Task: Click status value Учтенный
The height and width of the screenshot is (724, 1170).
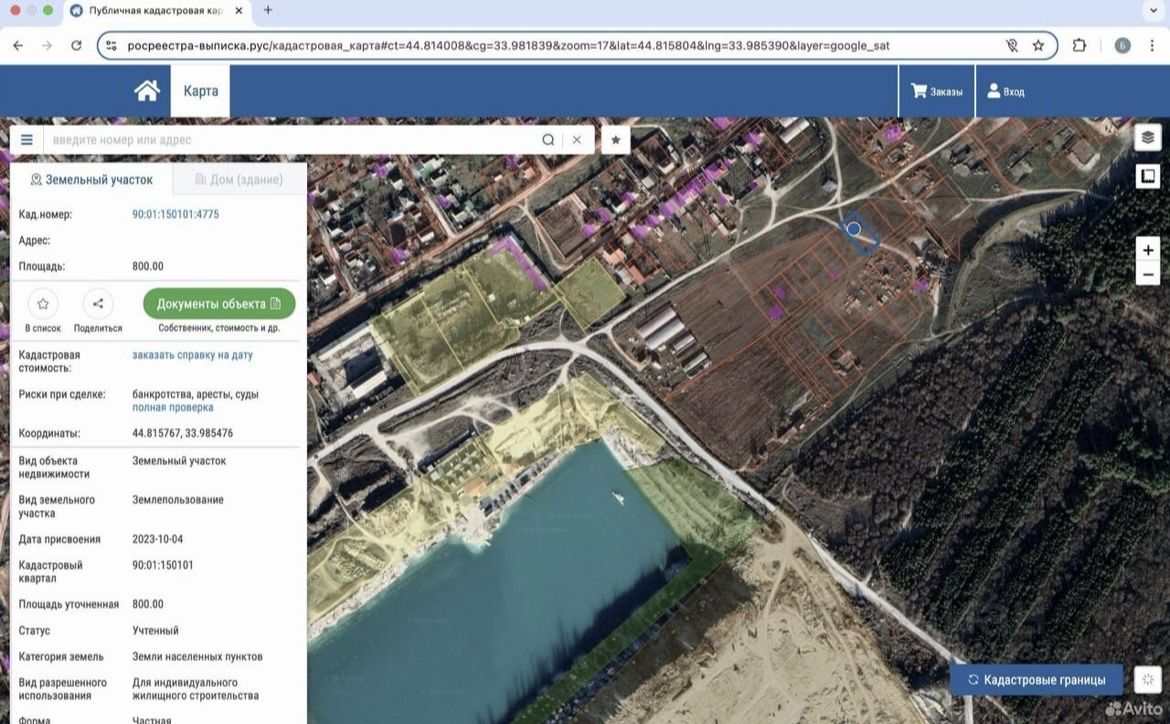Action: coord(155,631)
